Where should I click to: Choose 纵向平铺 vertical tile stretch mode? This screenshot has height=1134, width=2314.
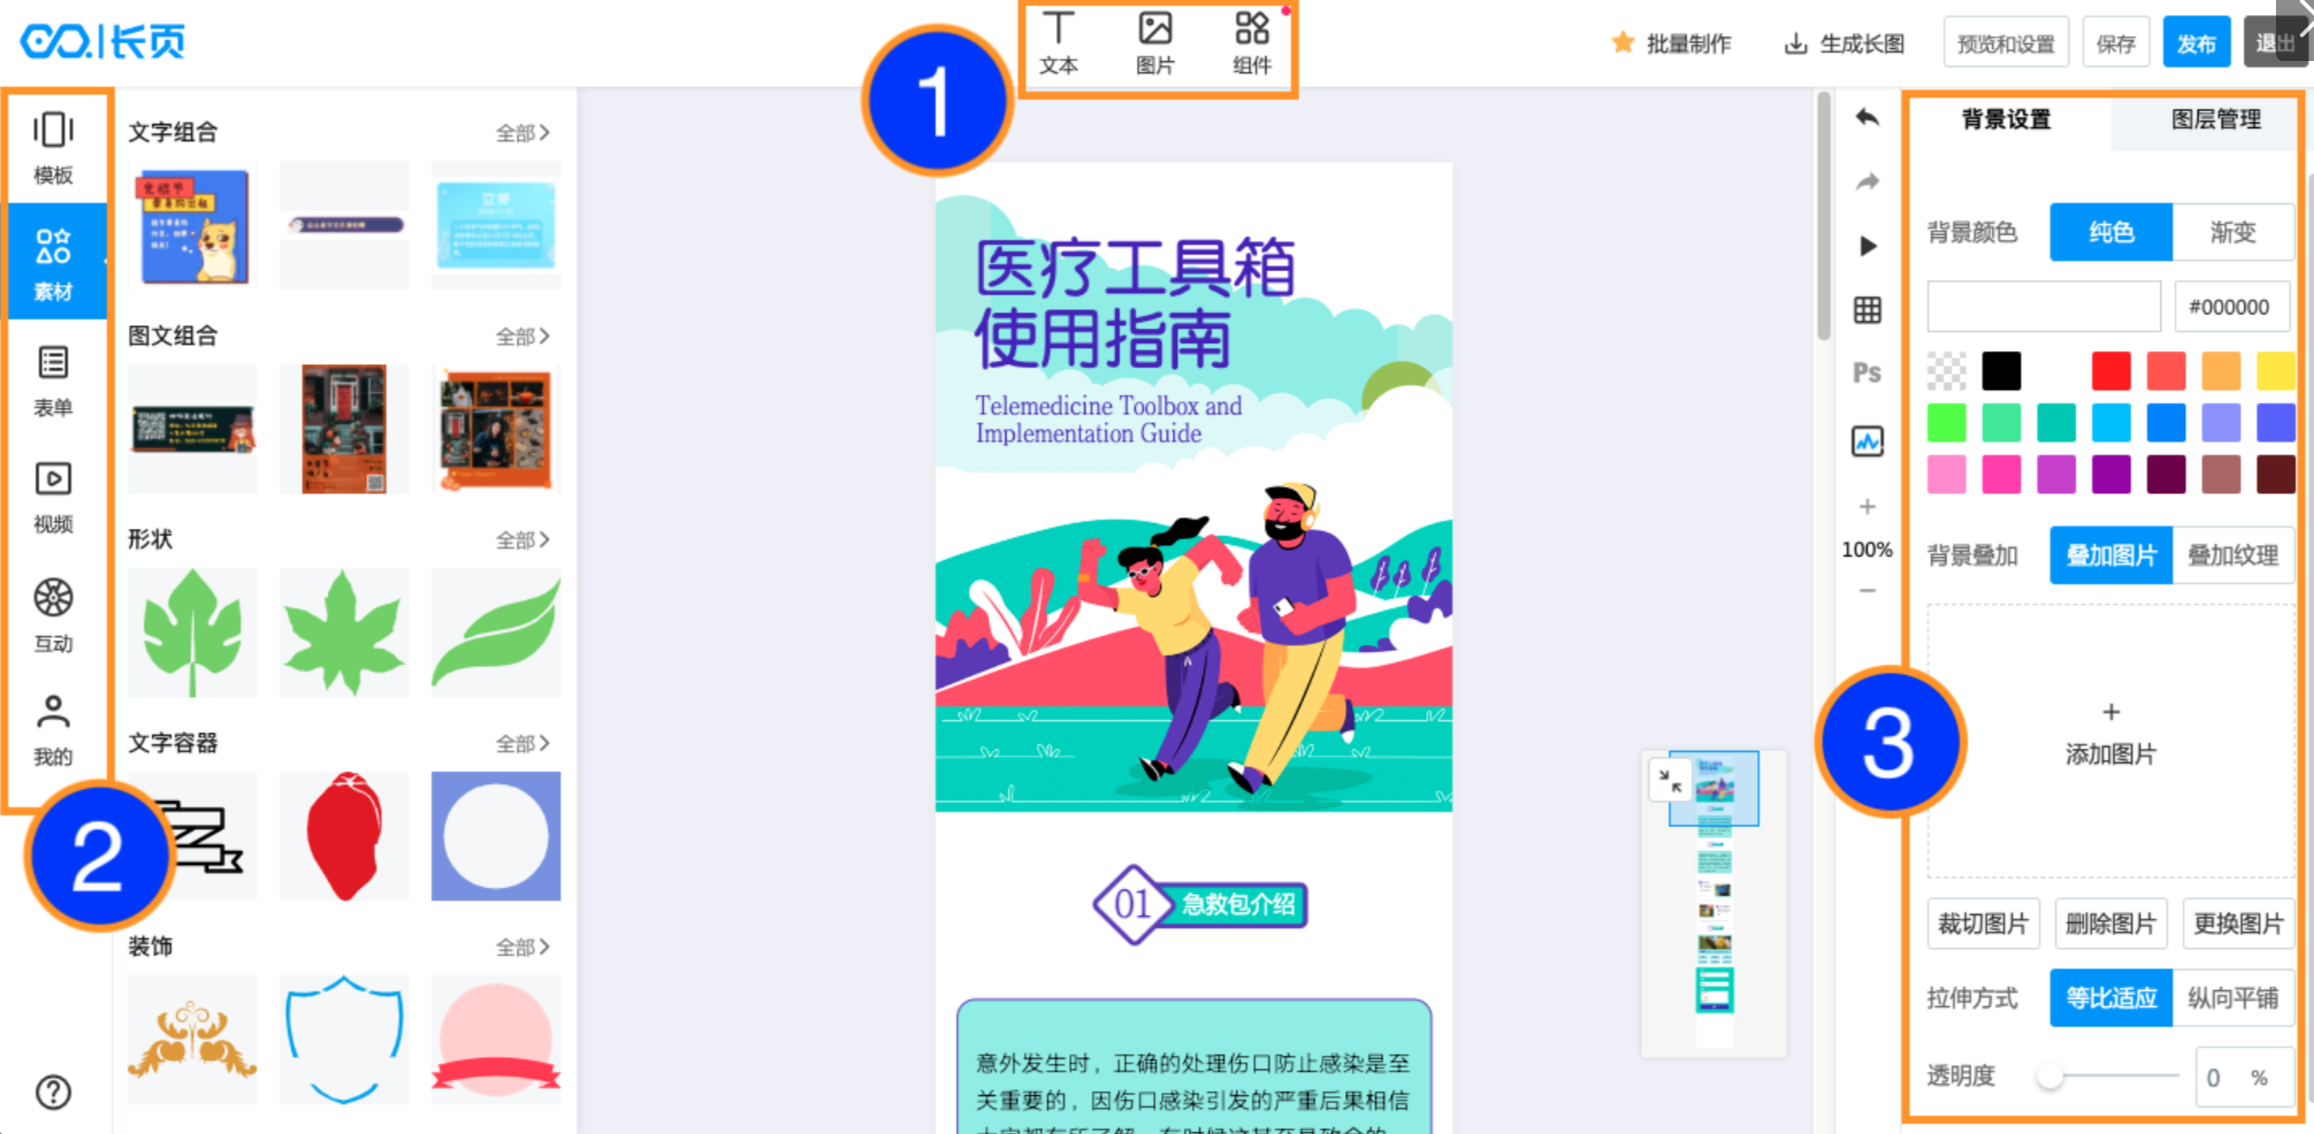pos(2232,997)
